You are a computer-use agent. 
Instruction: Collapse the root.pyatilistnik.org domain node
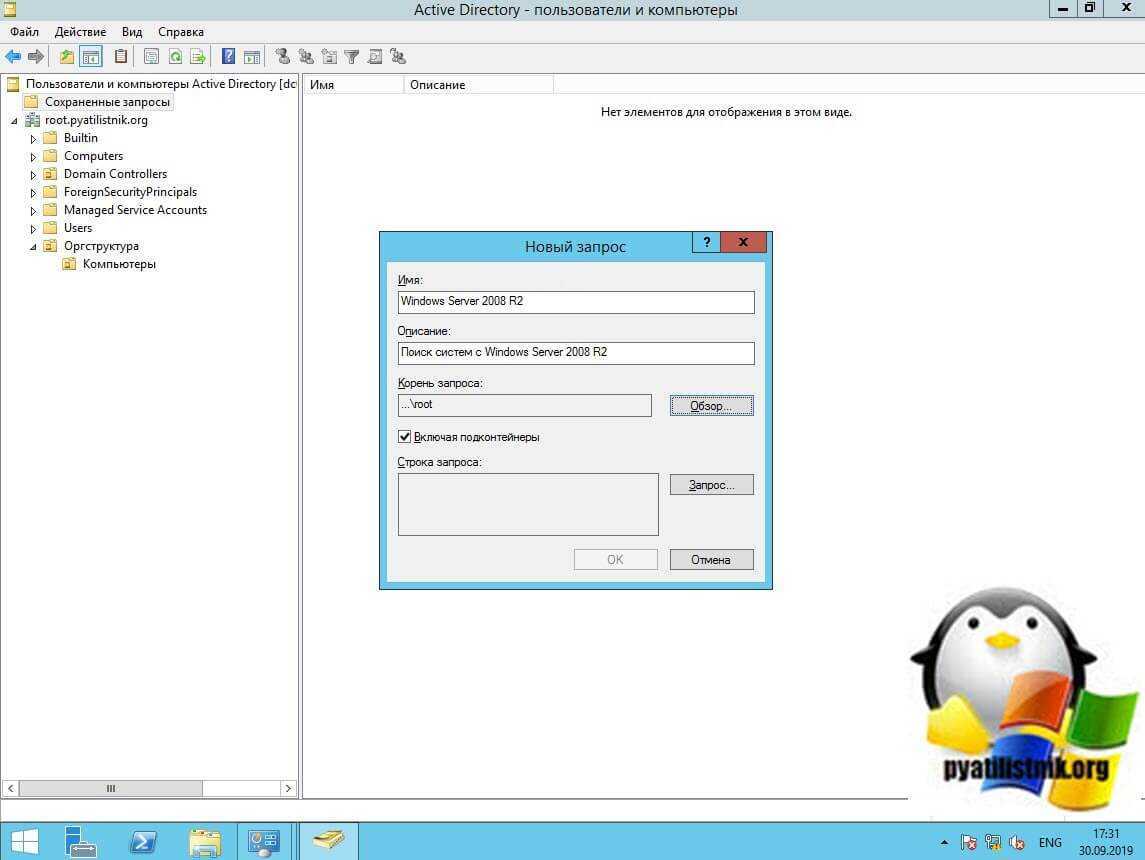click(14, 120)
